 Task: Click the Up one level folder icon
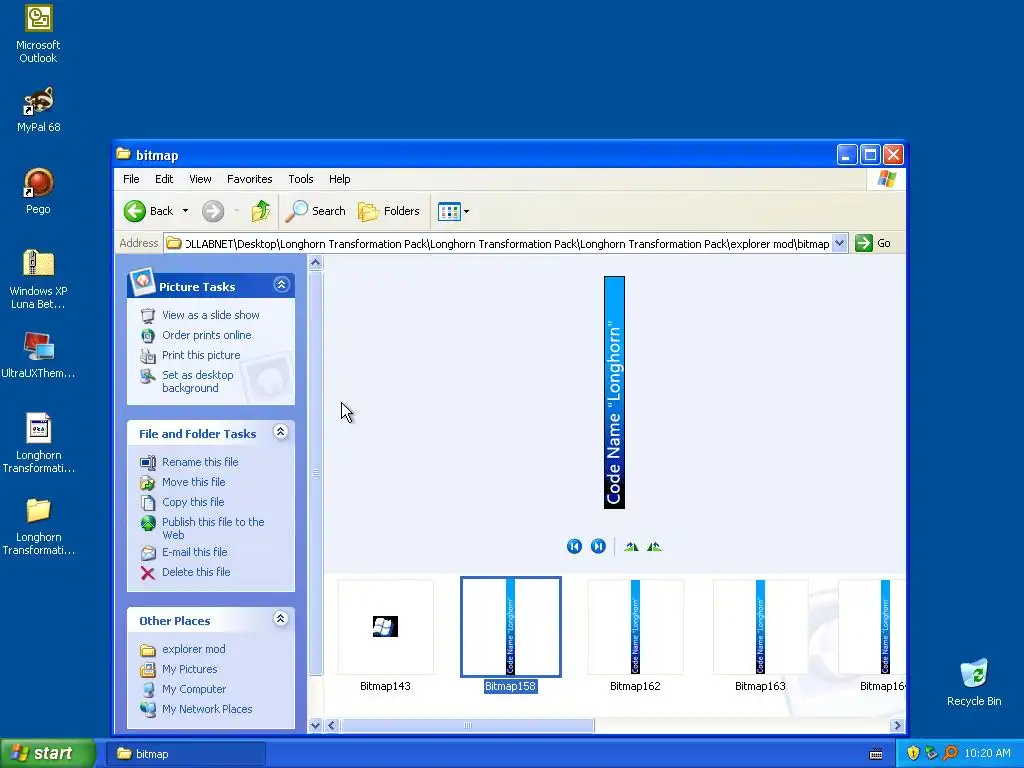(x=261, y=211)
